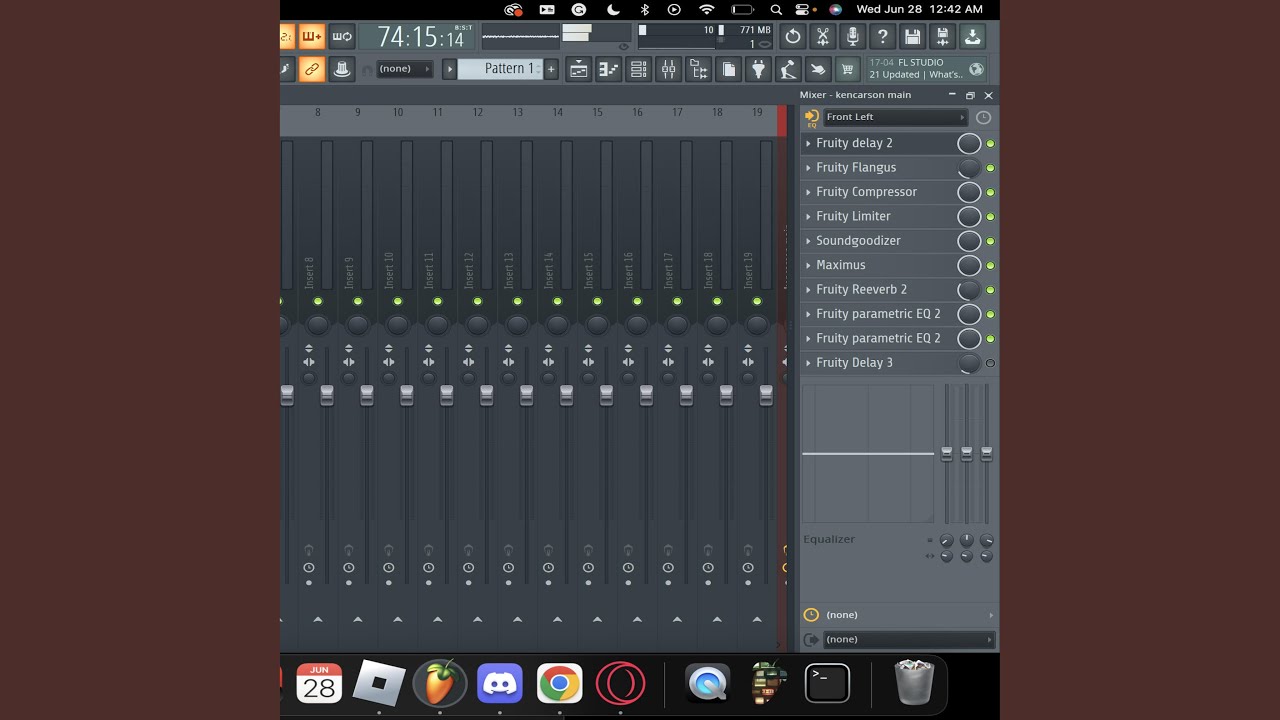Screen dimensions: 1280x720
Task: Click the equalizer graph area
Action: (868, 453)
